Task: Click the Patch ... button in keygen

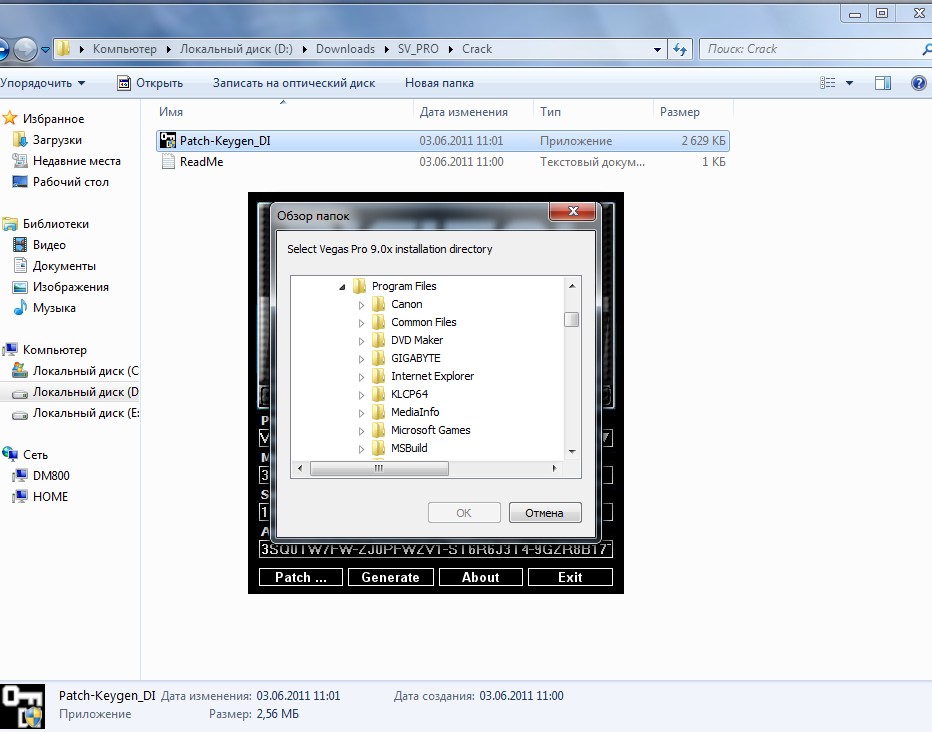Action: (x=301, y=577)
